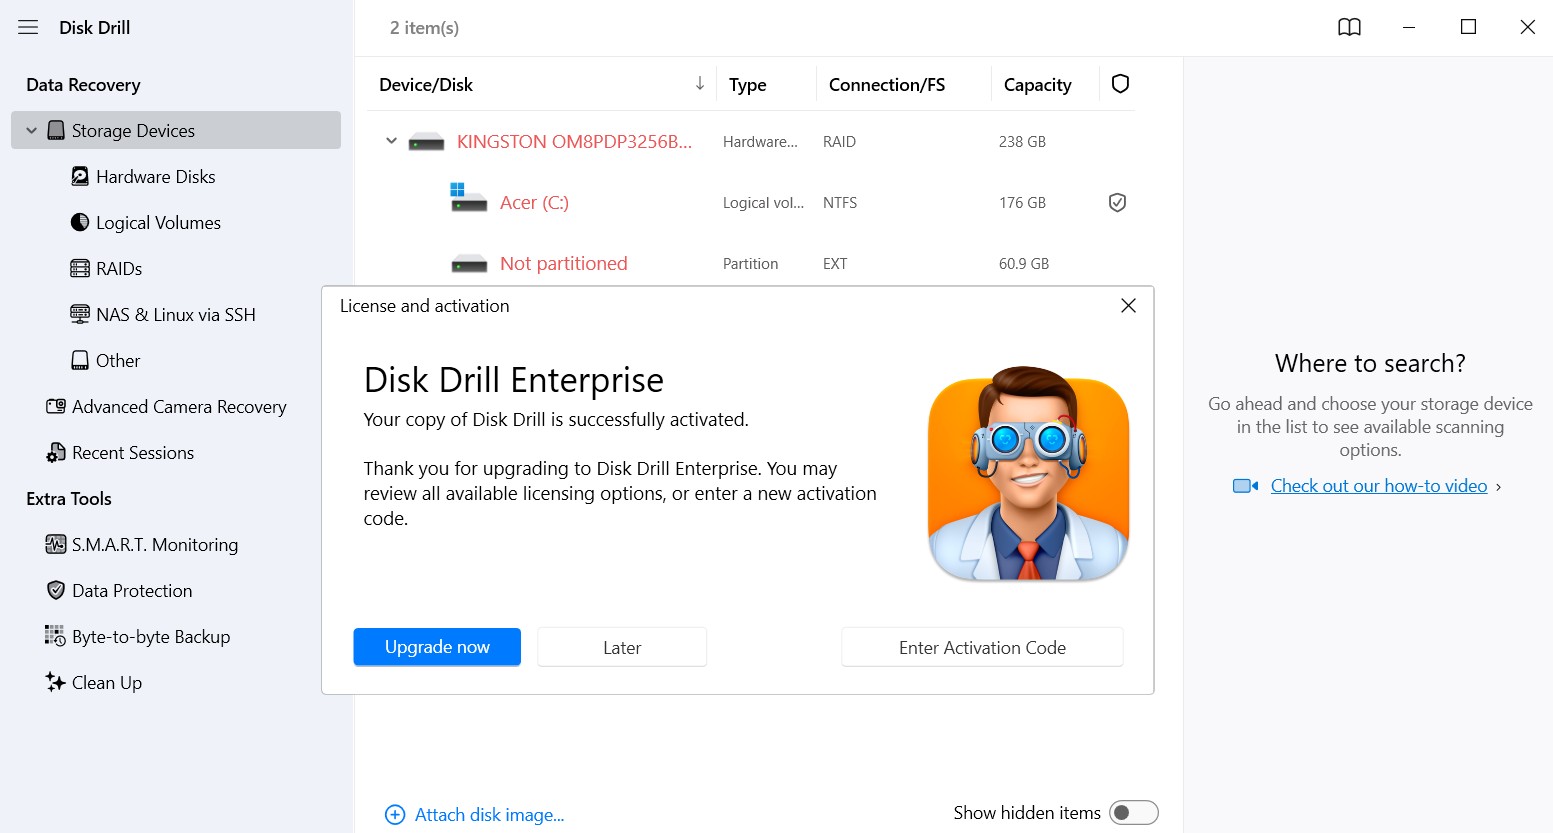Open the Byte-to-byte Backup tool
This screenshot has width=1553, height=833.
[x=150, y=637]
